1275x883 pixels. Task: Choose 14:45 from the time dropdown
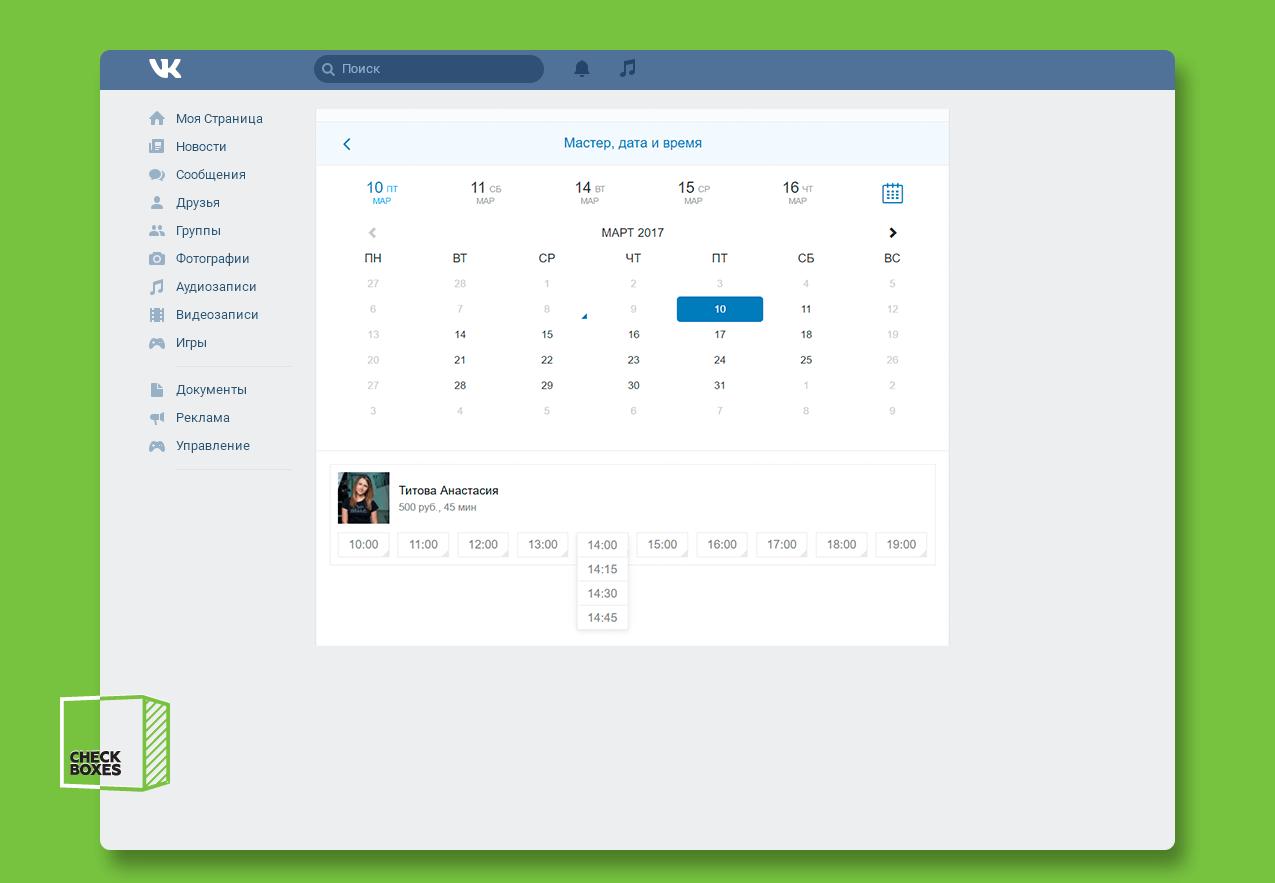tap(602, 618)
